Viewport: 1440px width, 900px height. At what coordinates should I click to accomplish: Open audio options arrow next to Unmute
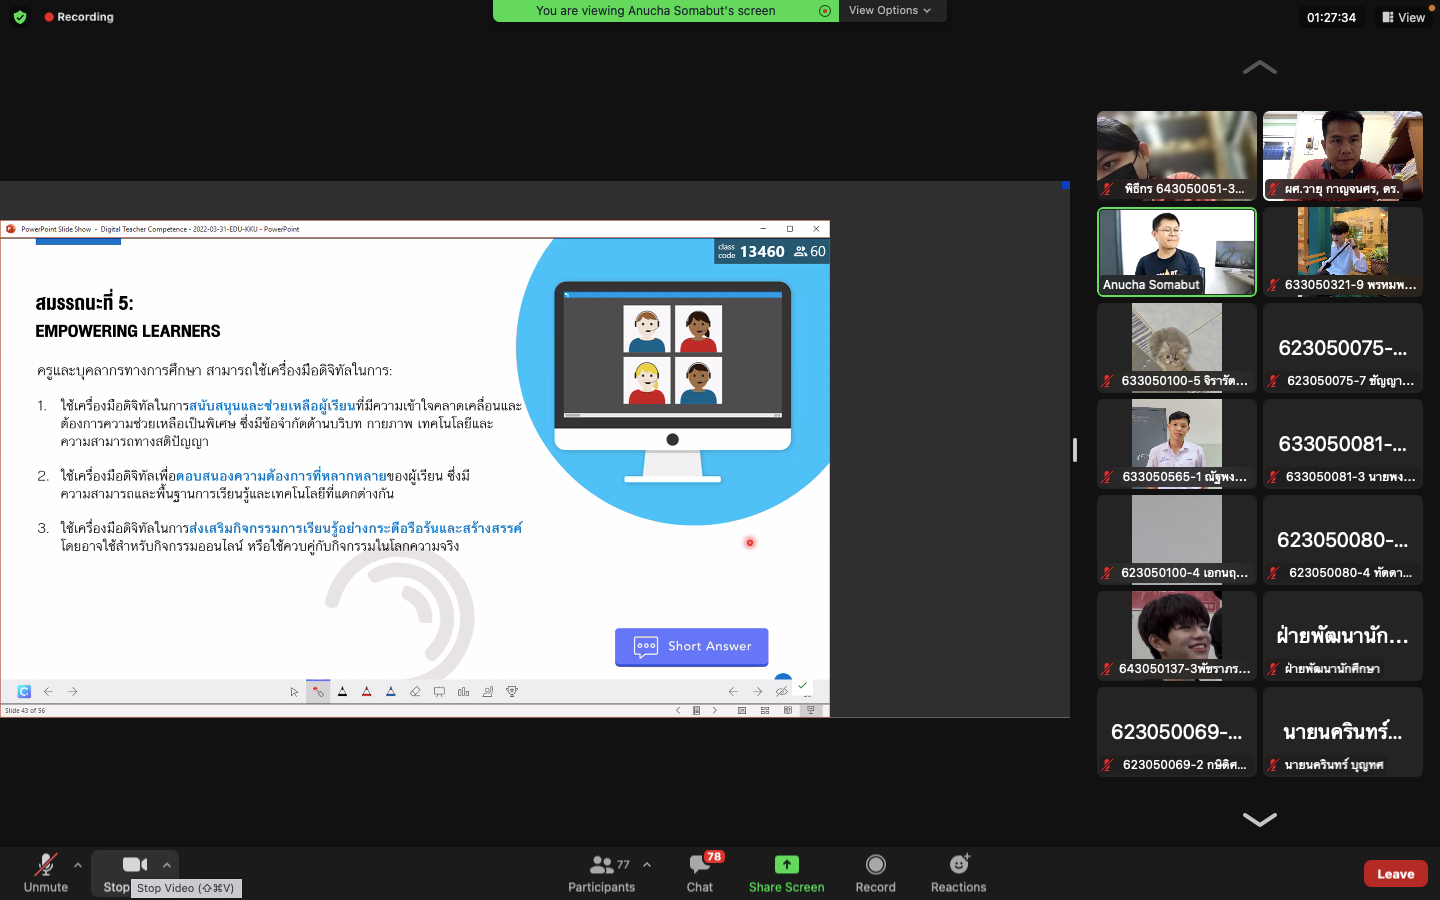(x=78, y=865)
